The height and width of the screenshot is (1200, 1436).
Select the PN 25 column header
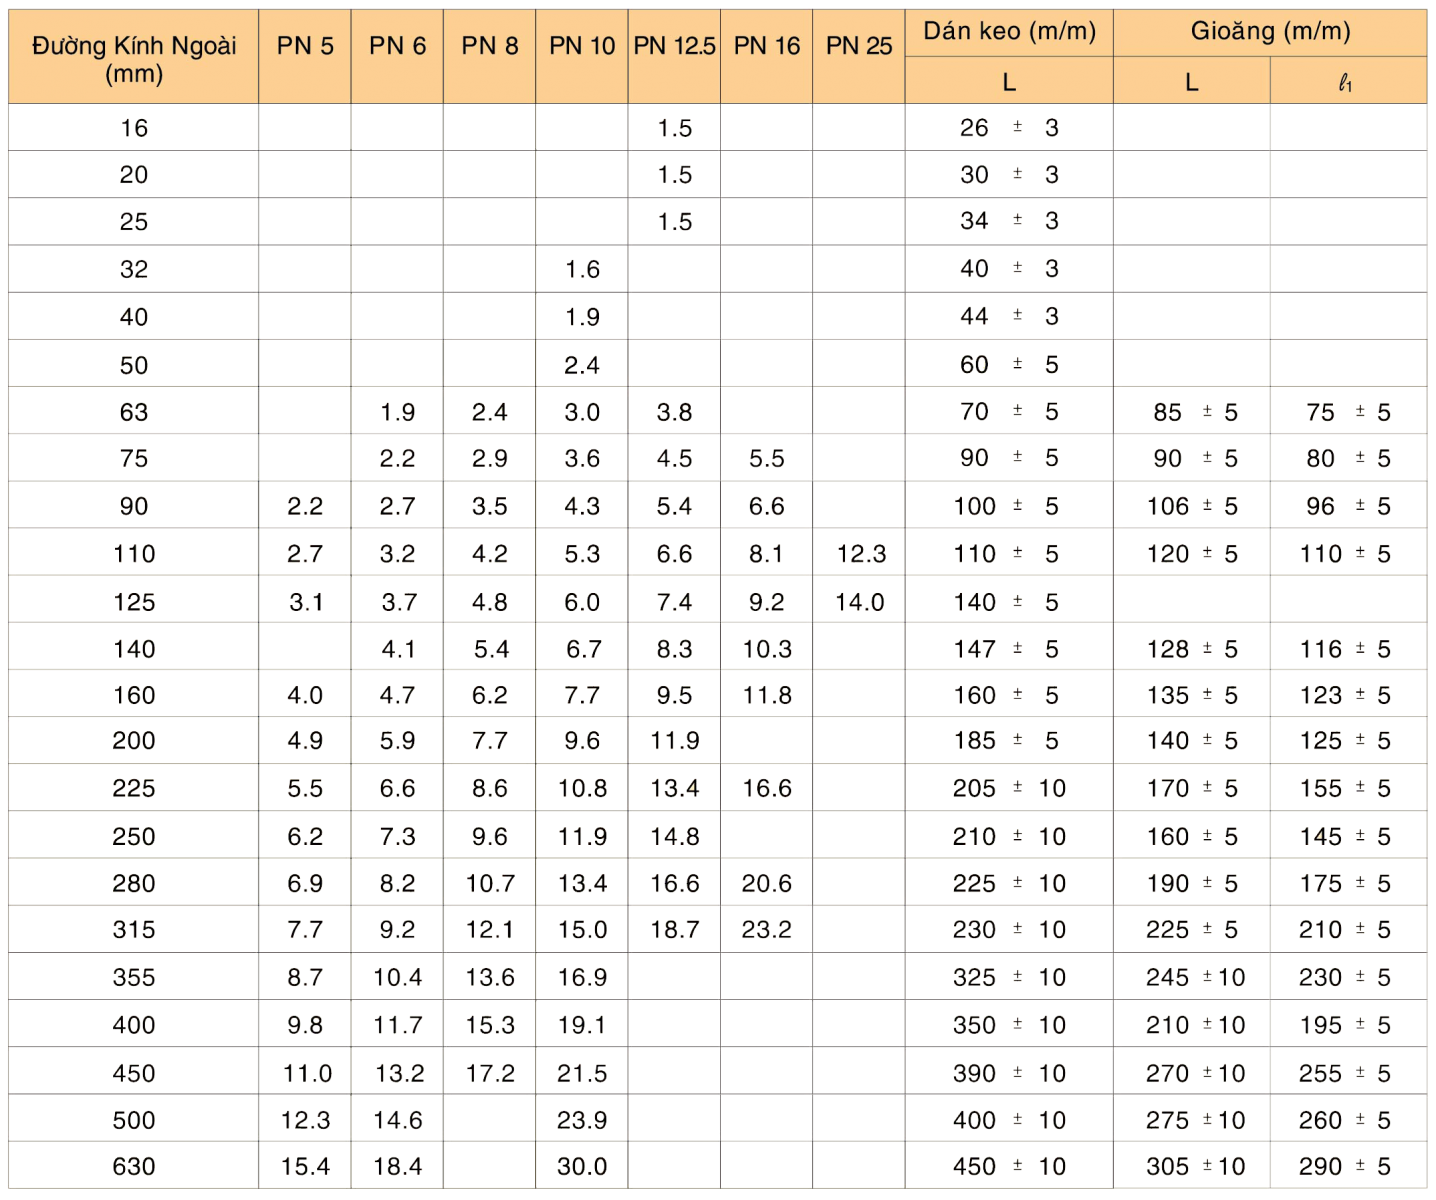point(859,58)
